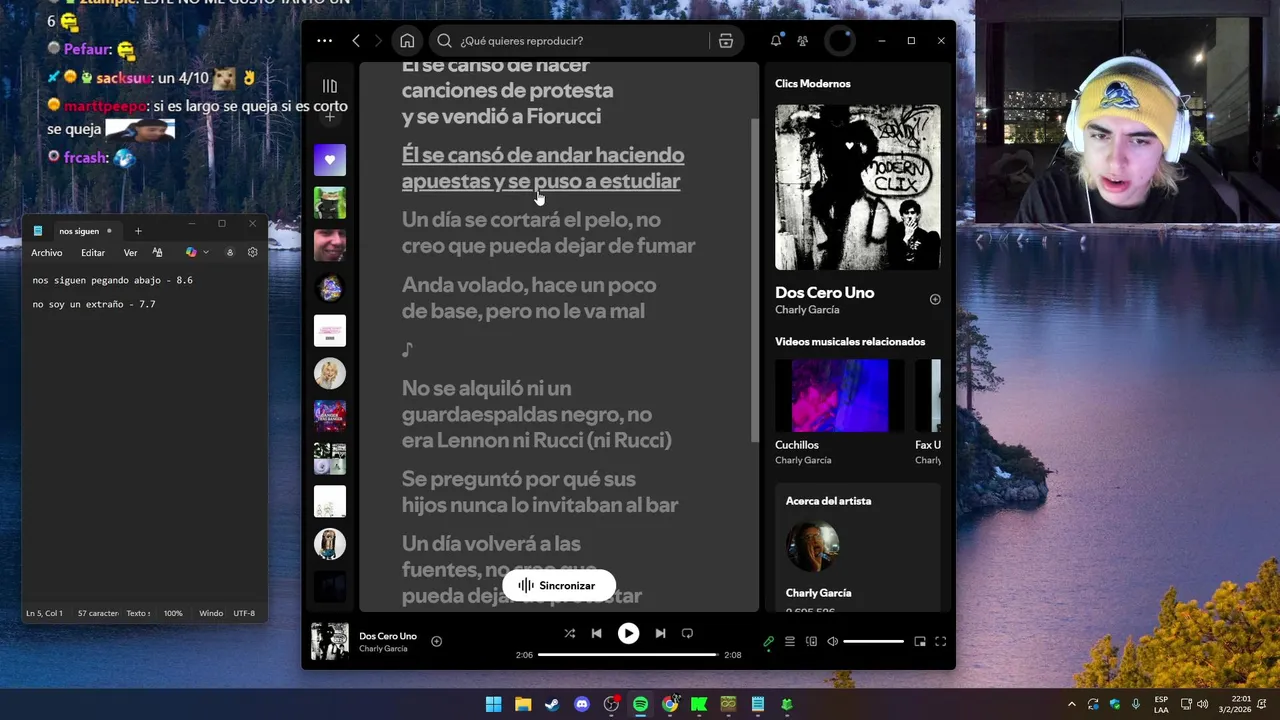Go back in Spotify navigation
Image resolution: width=1280 pixels, height=720 pixels.
(x=356, y=41)
